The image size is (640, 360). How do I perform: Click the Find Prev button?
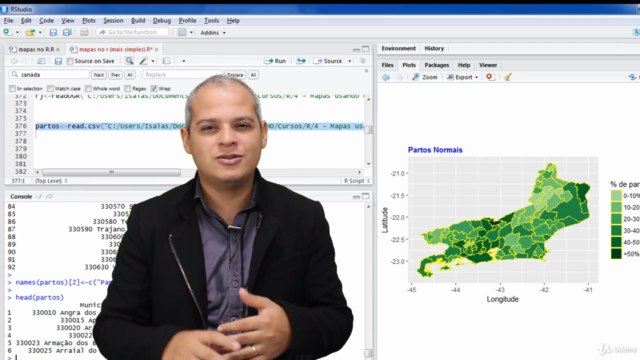pos(116,75)
